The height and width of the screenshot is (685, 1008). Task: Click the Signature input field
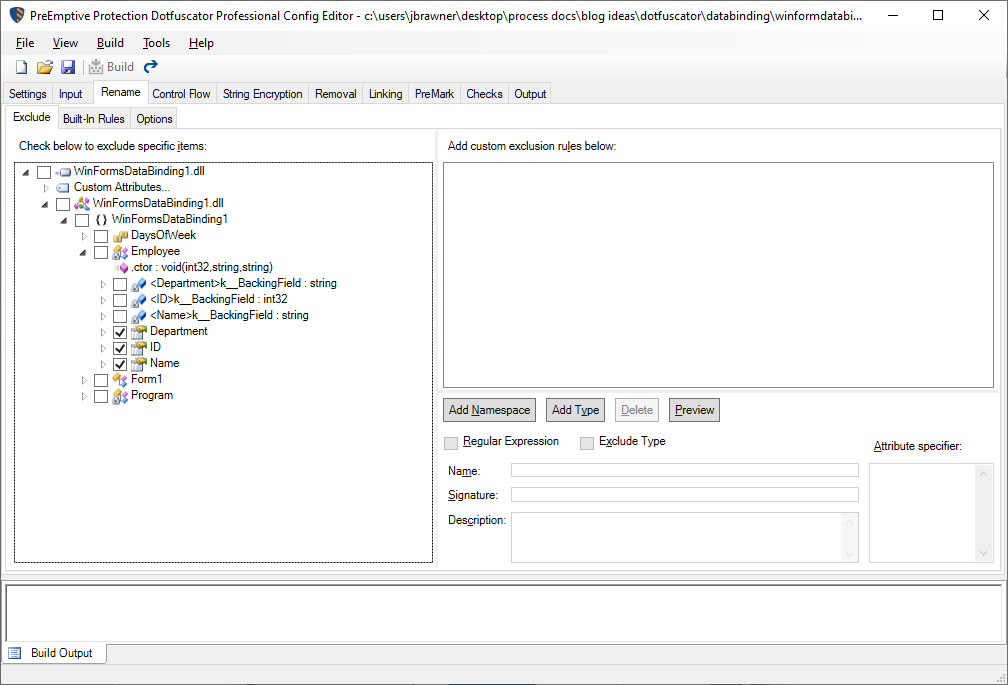685,494
